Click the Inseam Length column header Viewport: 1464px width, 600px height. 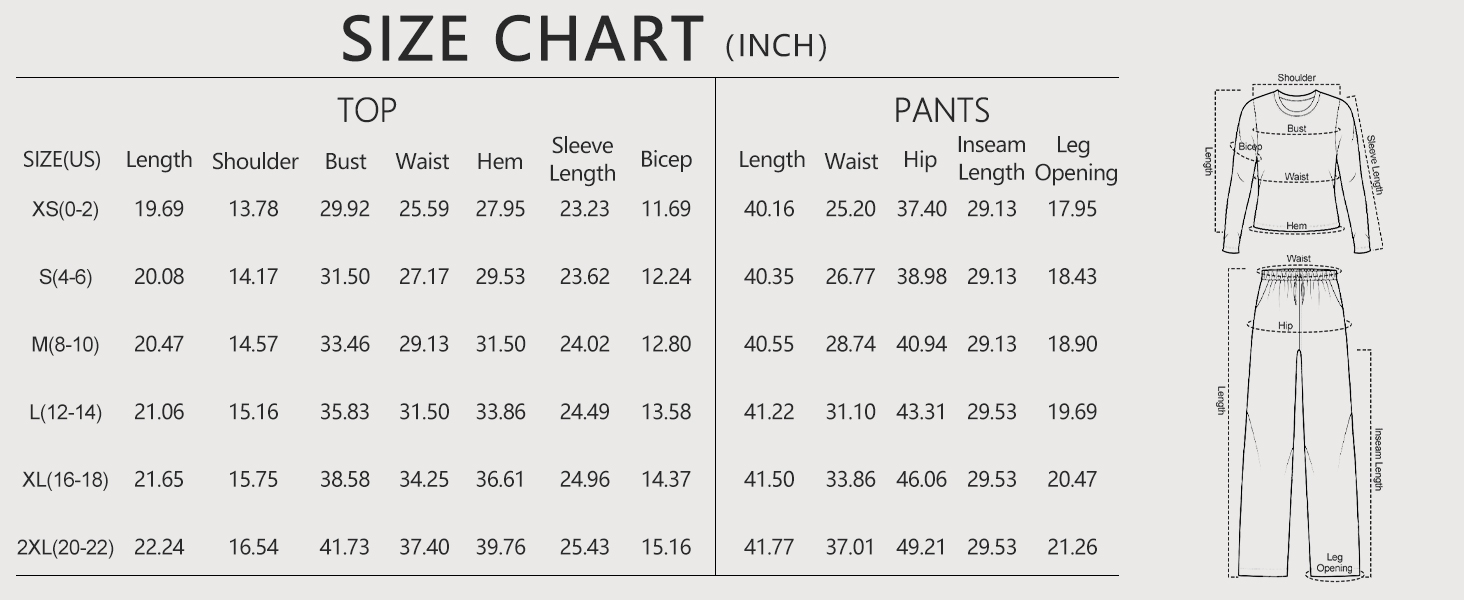991,159
